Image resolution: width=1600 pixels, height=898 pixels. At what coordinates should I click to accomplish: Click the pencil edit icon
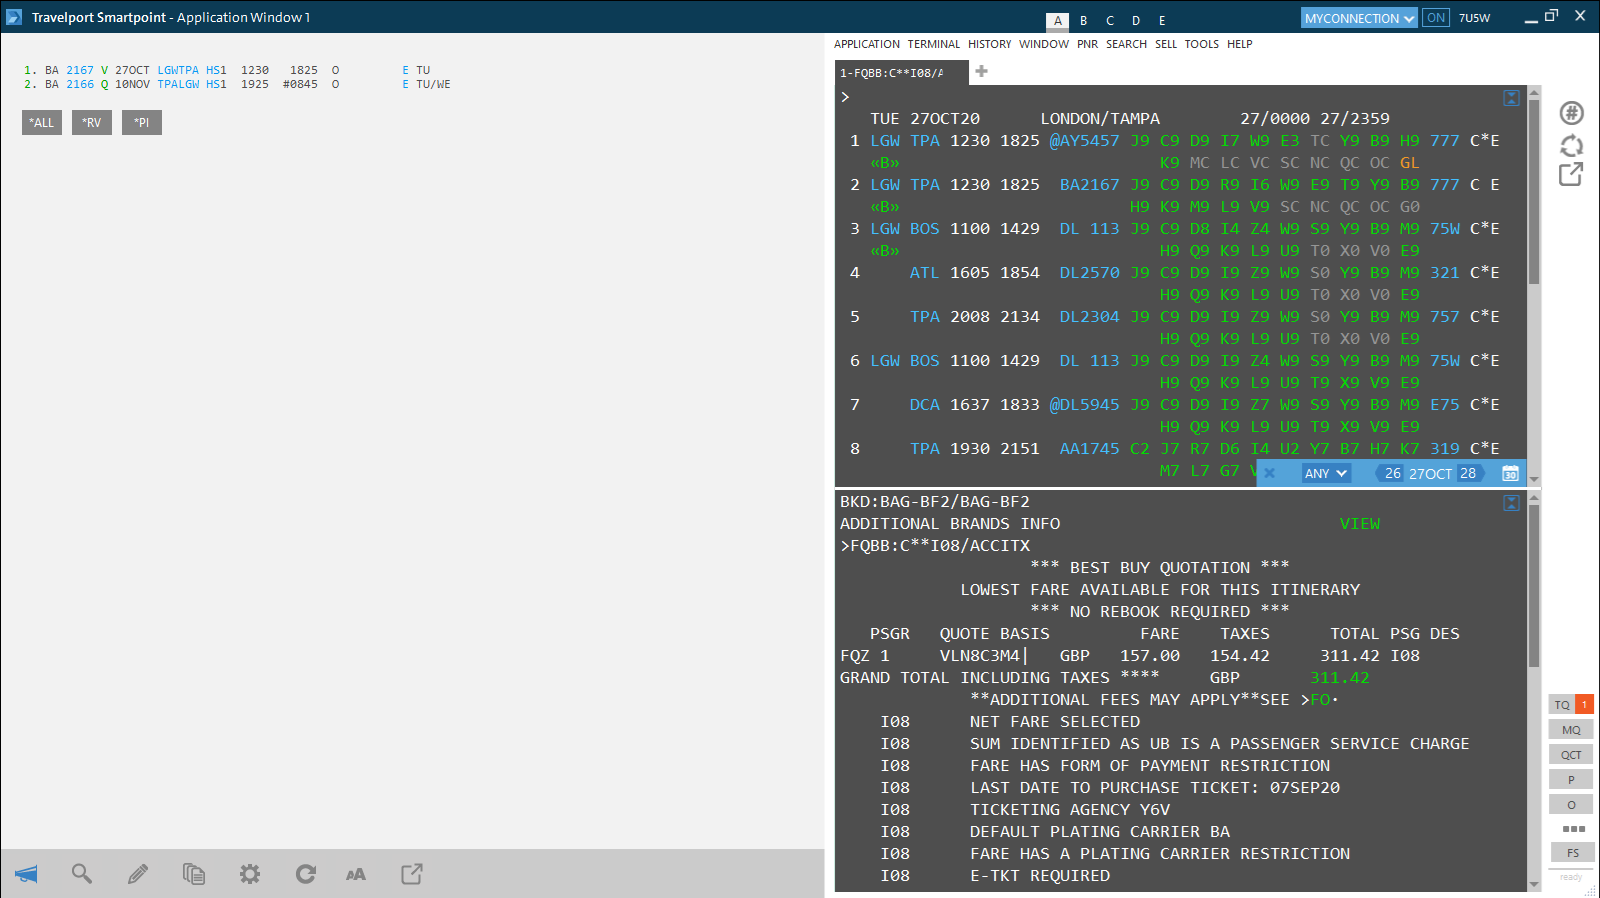pos(138,874)
